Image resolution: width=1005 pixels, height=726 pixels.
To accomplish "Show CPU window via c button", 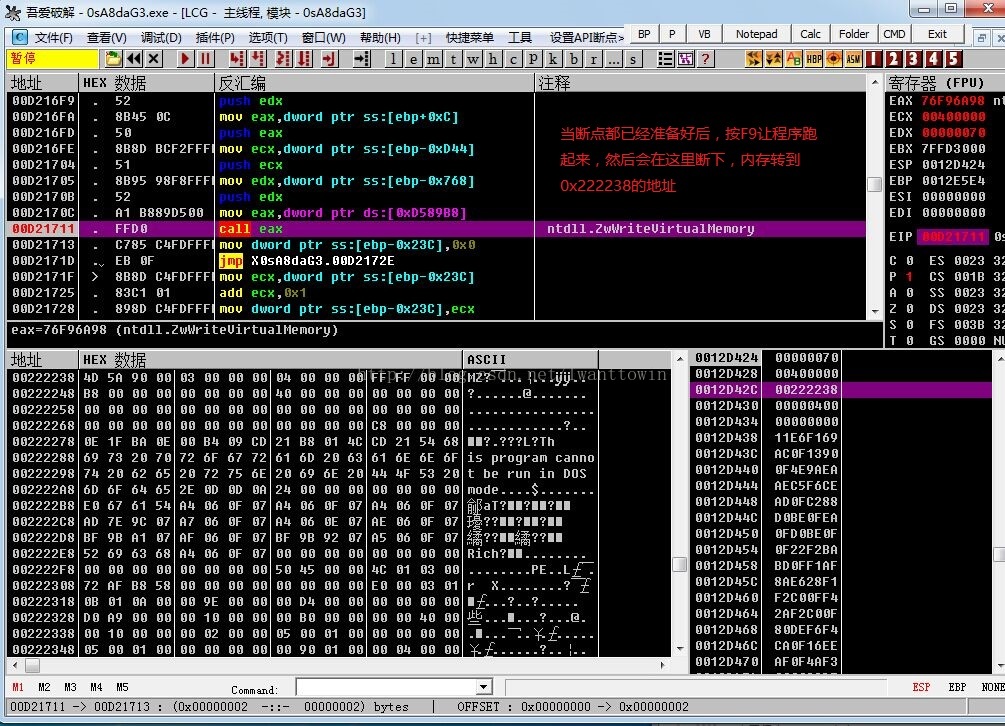I will point(513,59).
